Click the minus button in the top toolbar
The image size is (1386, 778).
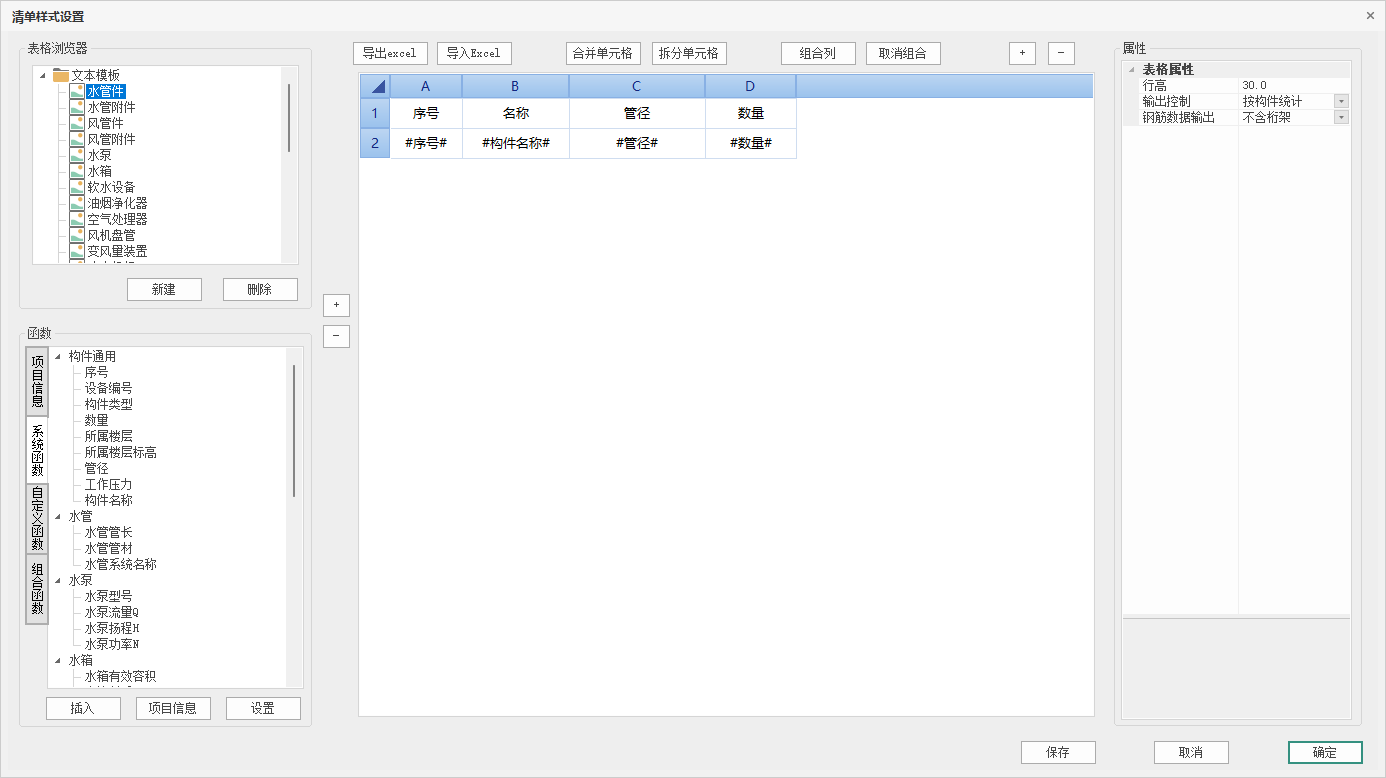(1061, 53)
